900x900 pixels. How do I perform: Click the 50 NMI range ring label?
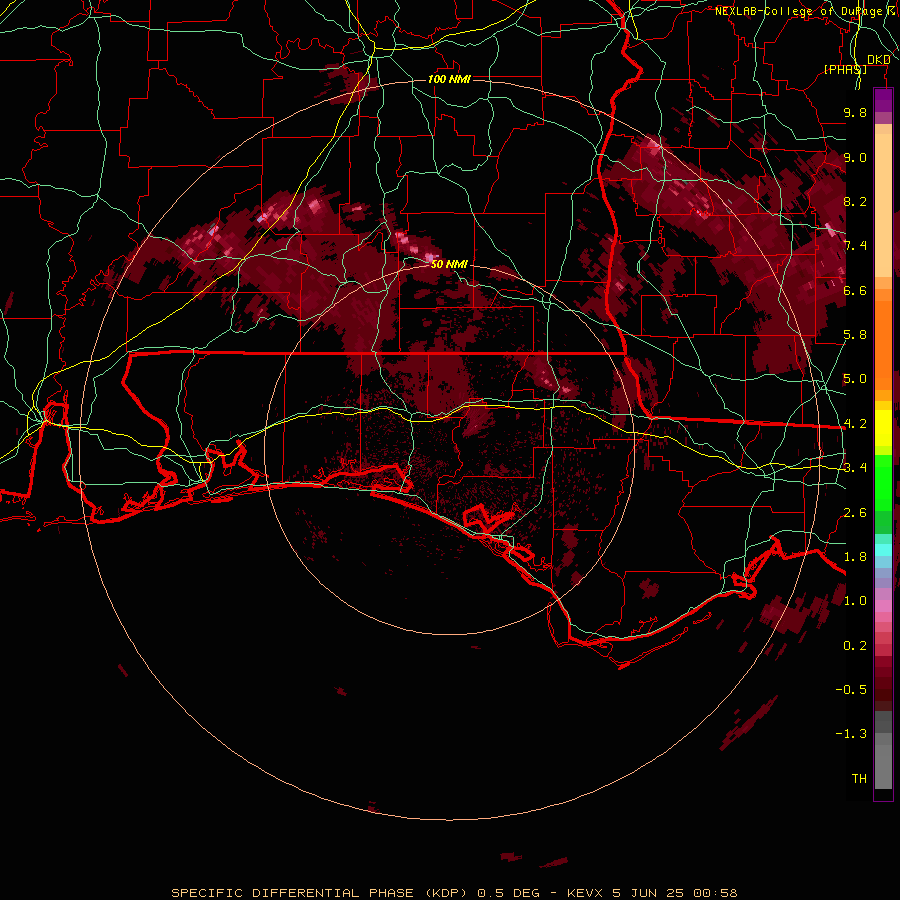tap(449, 264)
